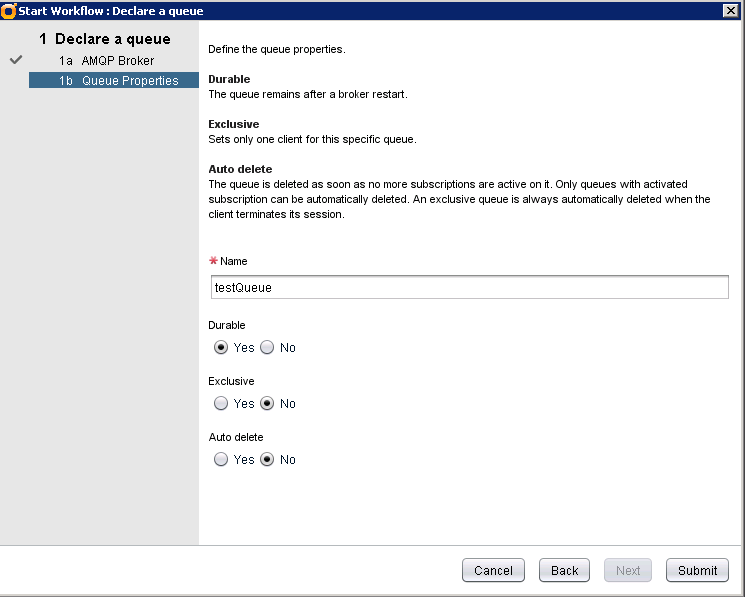Viewport: 745px width, 597px height.
Task: Choose Yes for the Exclusive option
Action: point(221,404)
